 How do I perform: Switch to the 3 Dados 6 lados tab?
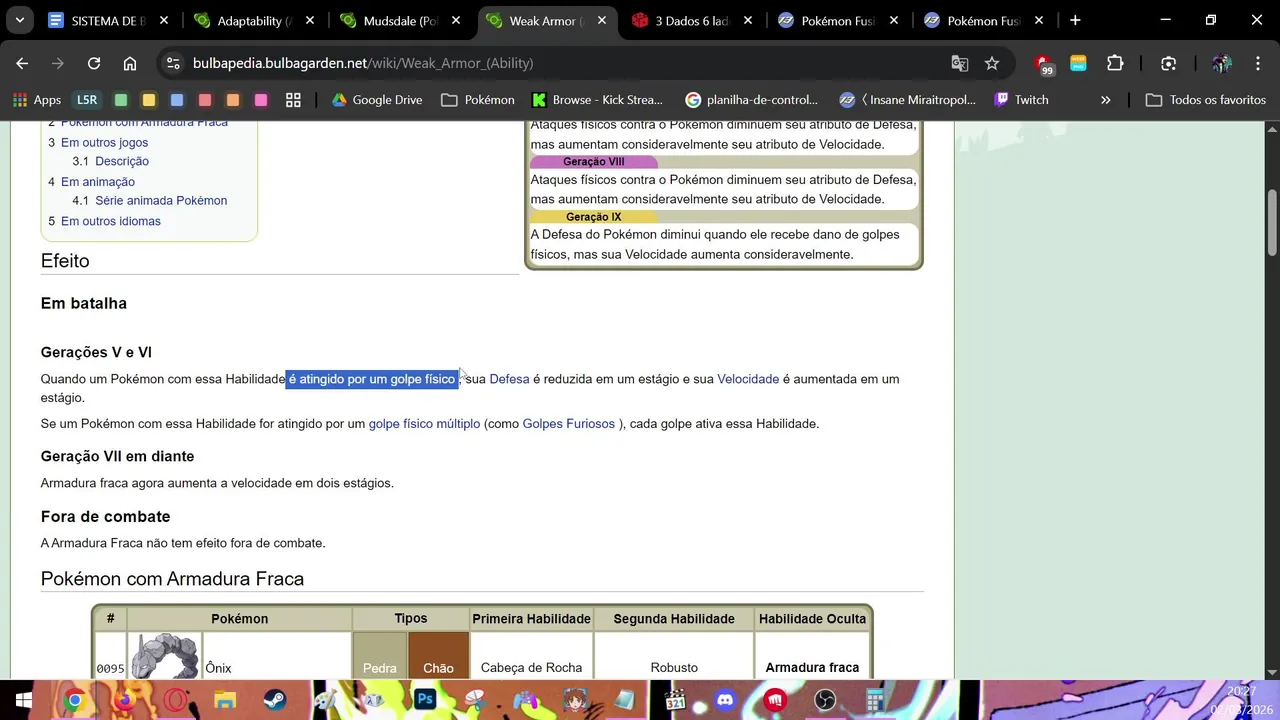pos(694,20)
